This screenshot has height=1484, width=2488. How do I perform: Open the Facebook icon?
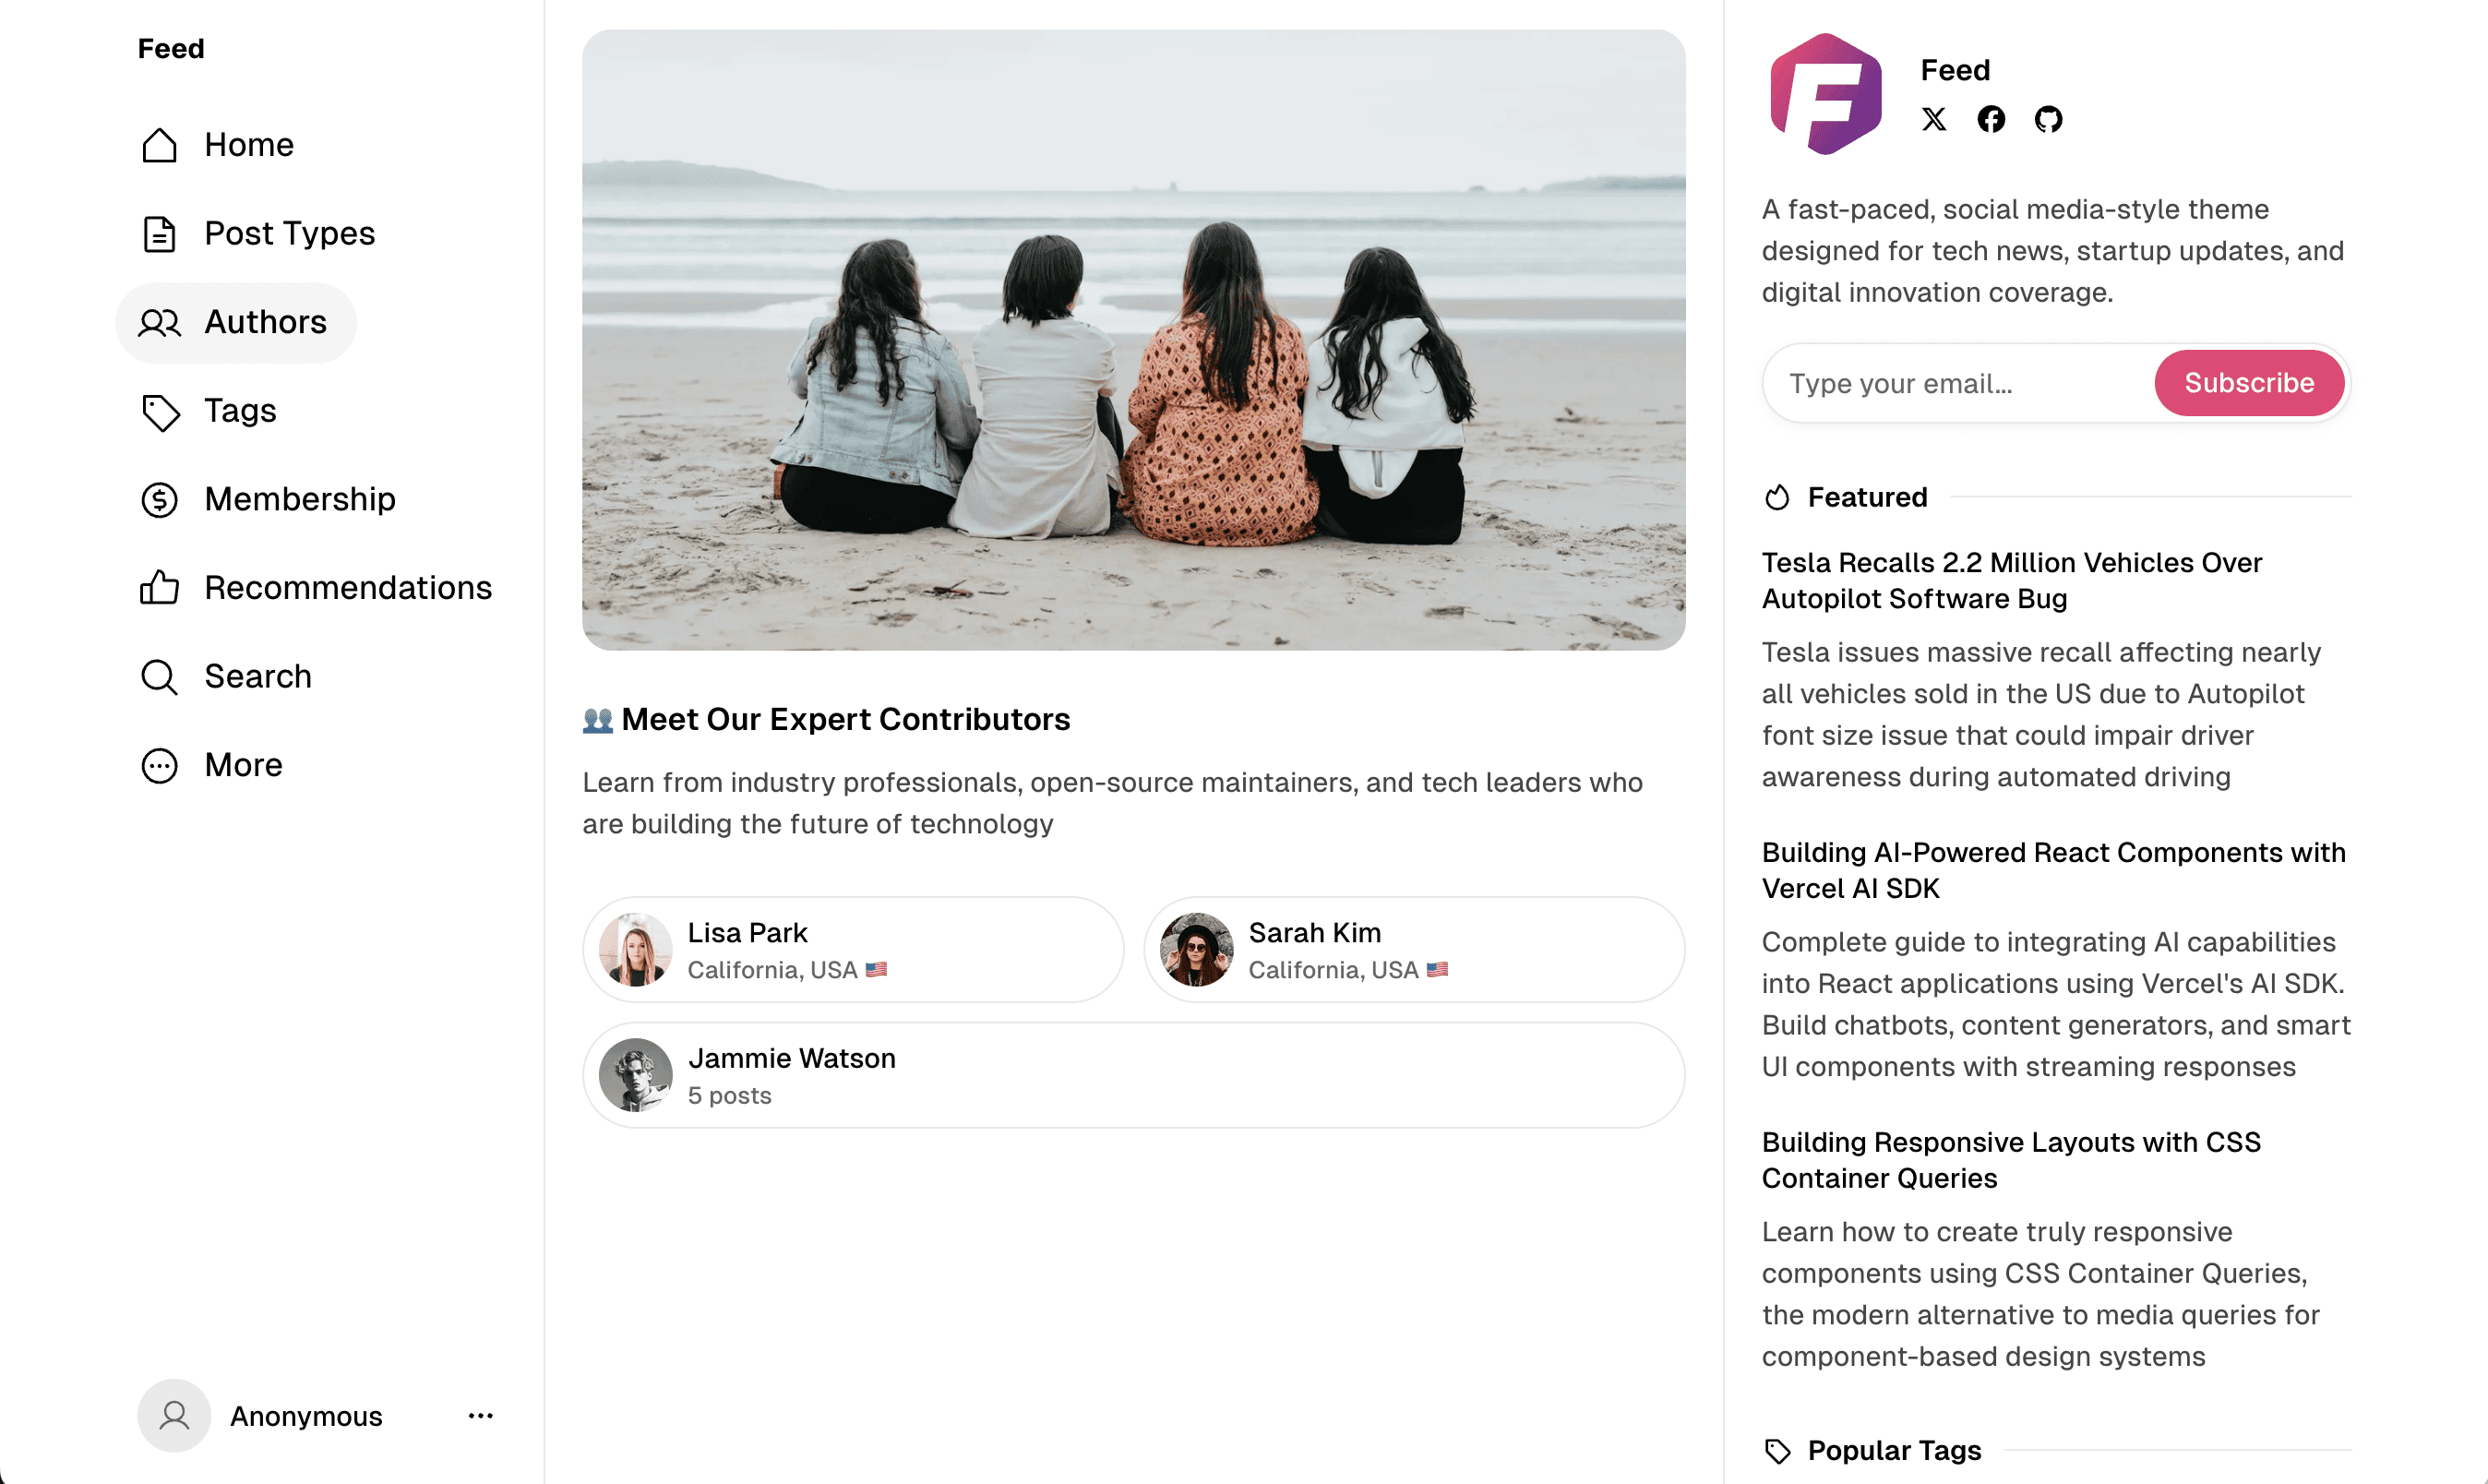tap(1991, 119)
